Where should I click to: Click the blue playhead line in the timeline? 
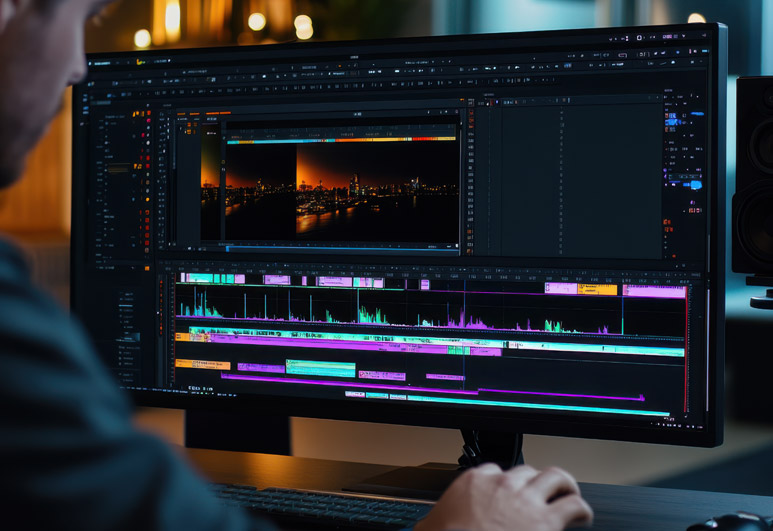(x=464, y=335)
